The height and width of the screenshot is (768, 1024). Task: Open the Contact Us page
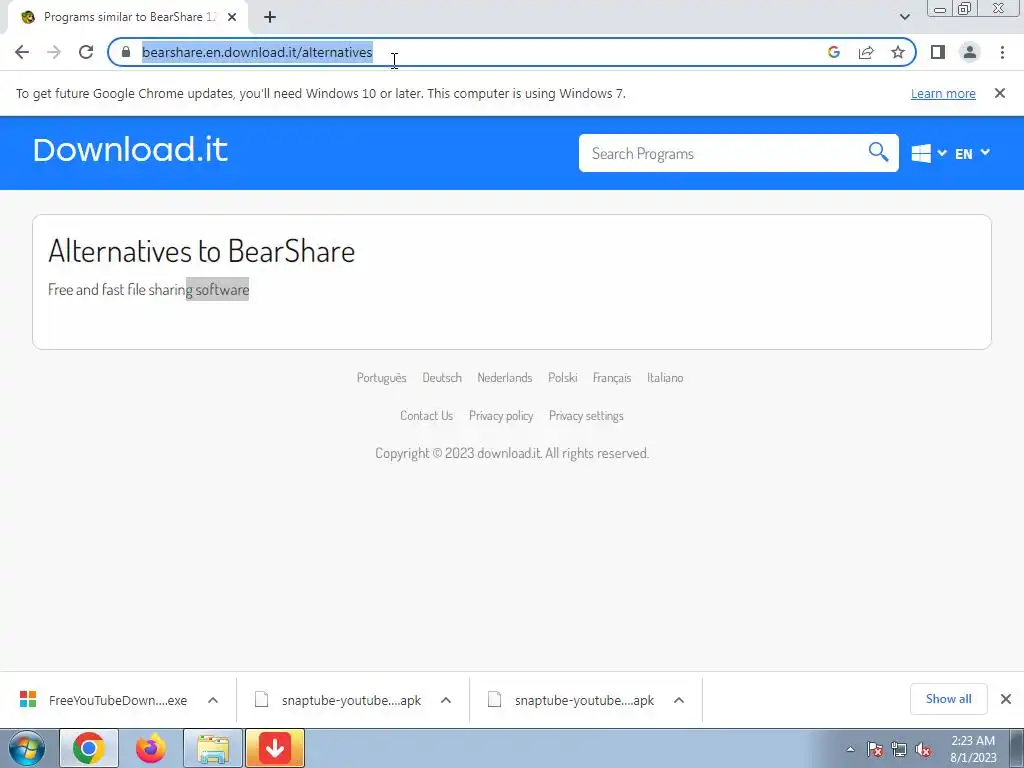426,415
